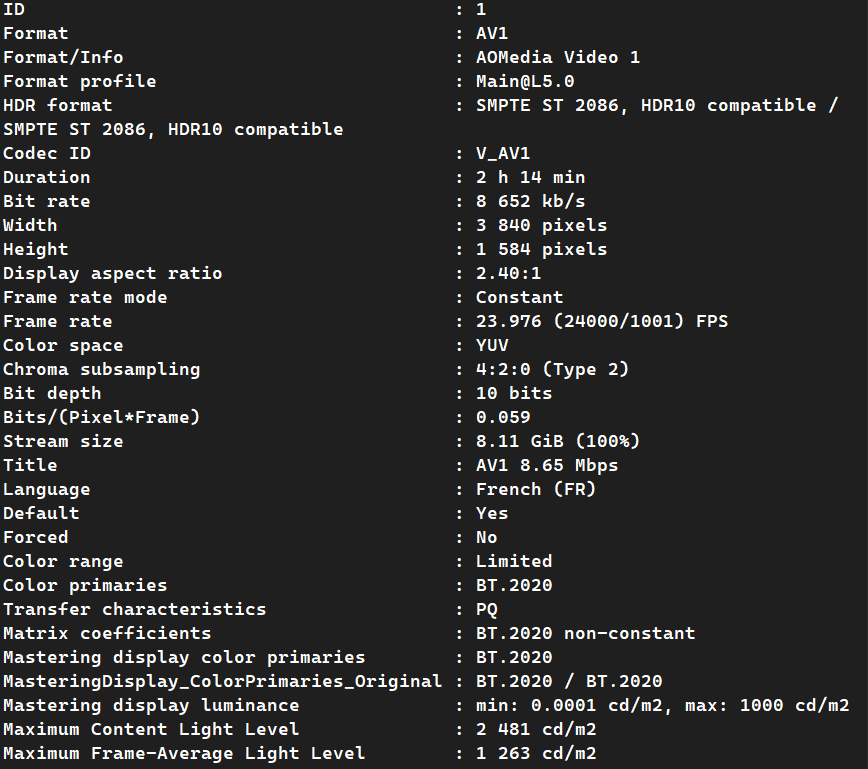Click the V_AV1 codec ID value
The height and width of the screenshot is (769, 868).
[503, 153]
